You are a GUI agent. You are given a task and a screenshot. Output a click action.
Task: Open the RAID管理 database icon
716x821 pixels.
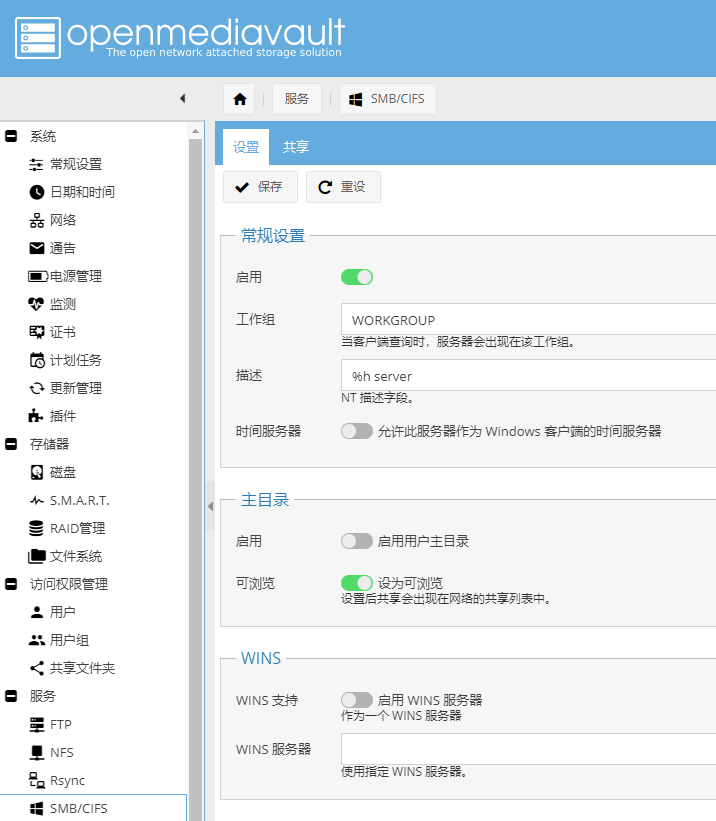click(36, 528)
